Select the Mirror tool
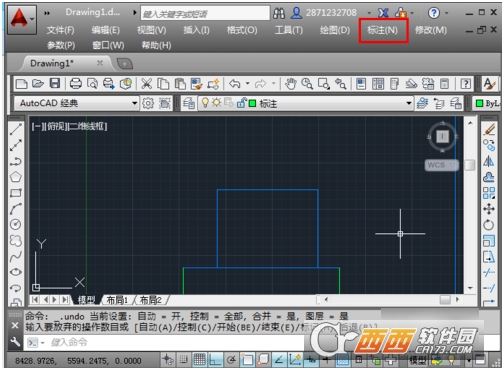 point(489,161)
